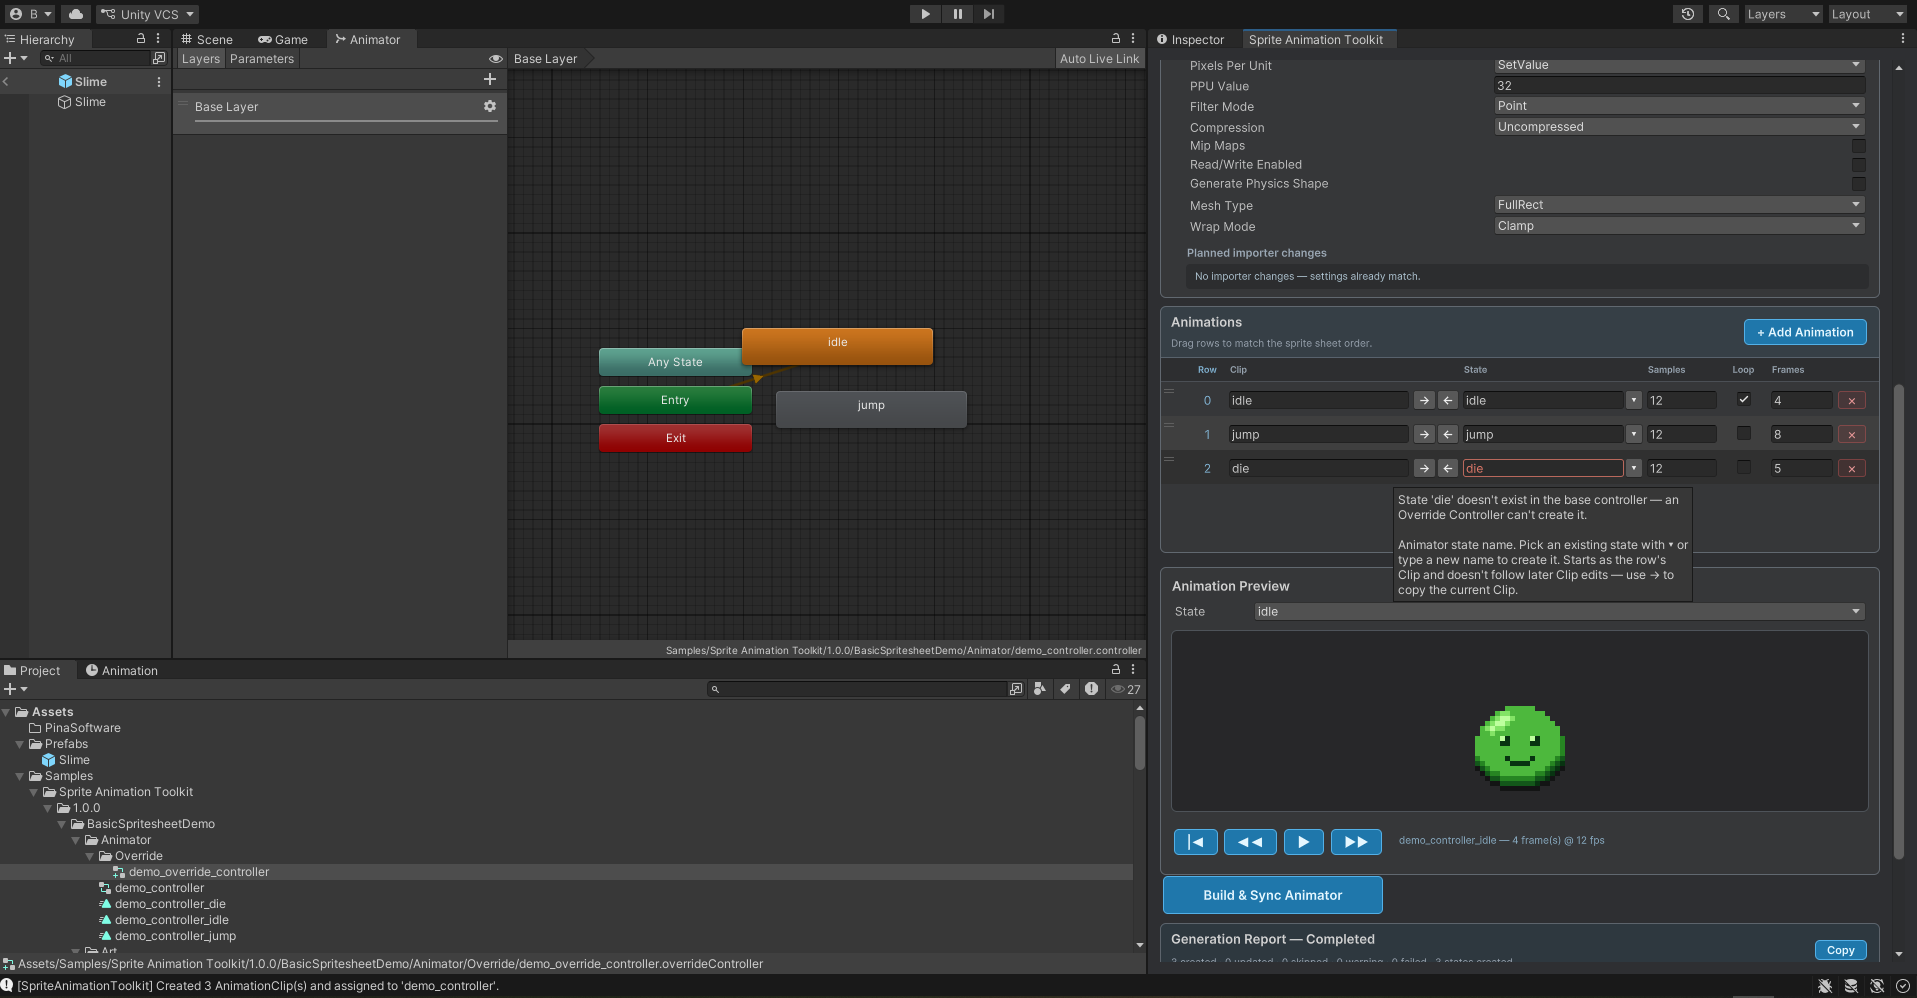Open the Animator Parameters tab
Screen dimensions: 1917x998
pos(262,59)
